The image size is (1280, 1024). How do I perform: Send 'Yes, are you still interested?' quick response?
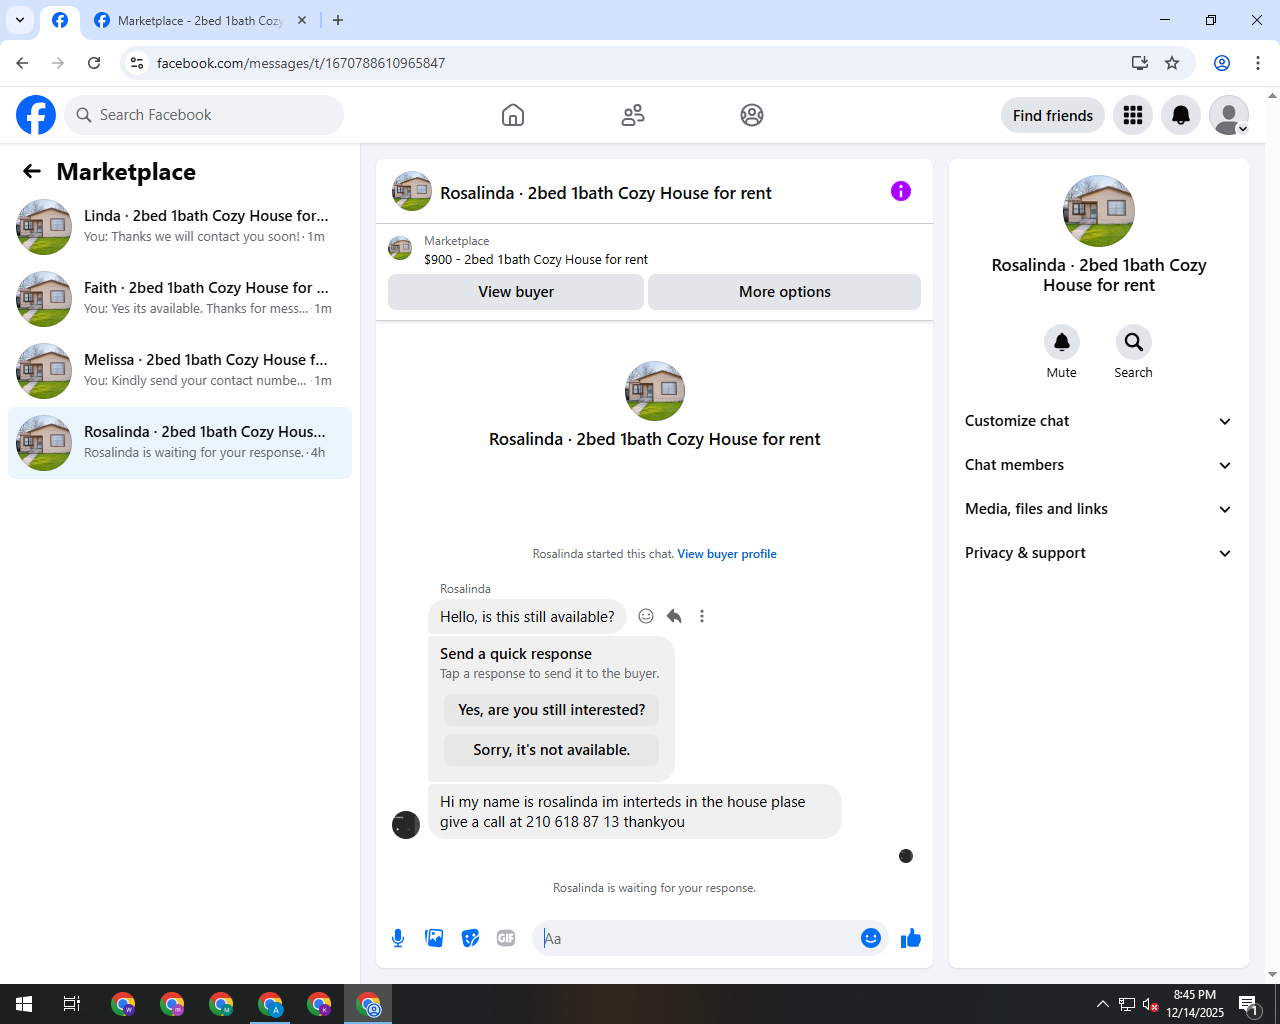click(552, 710)
